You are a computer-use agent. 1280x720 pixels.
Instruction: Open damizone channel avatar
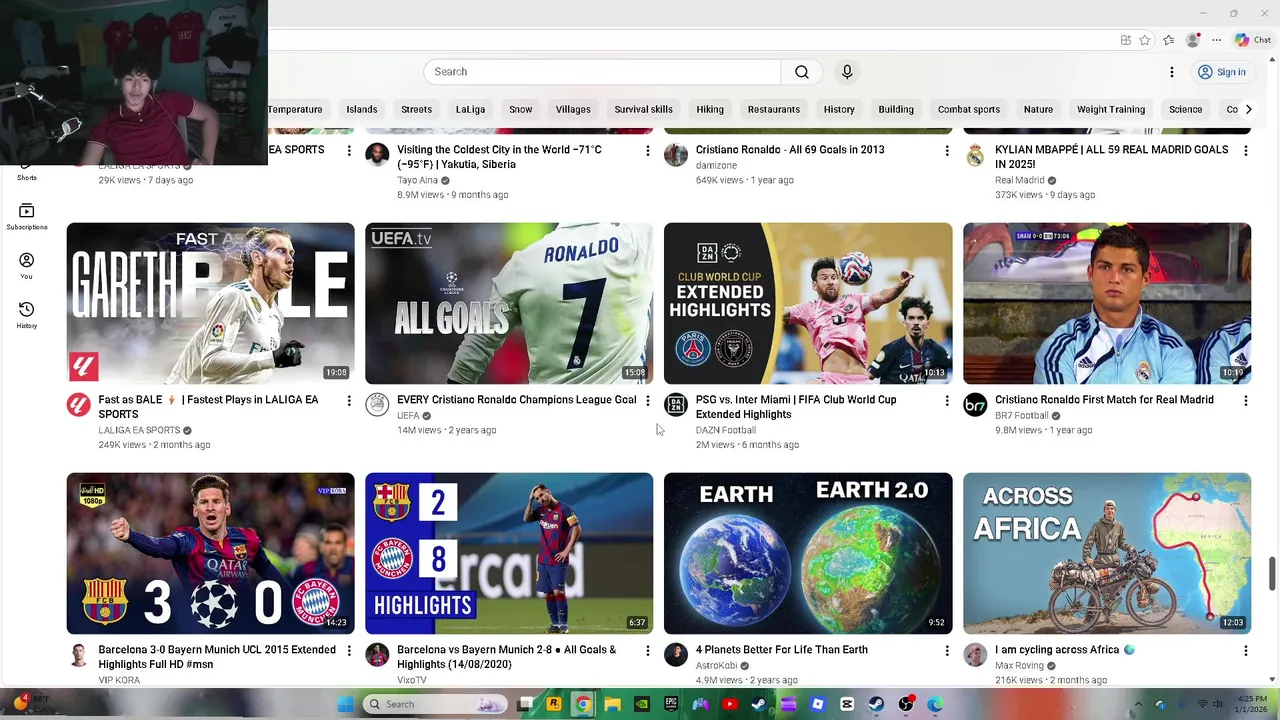click(x=676, y=154)
